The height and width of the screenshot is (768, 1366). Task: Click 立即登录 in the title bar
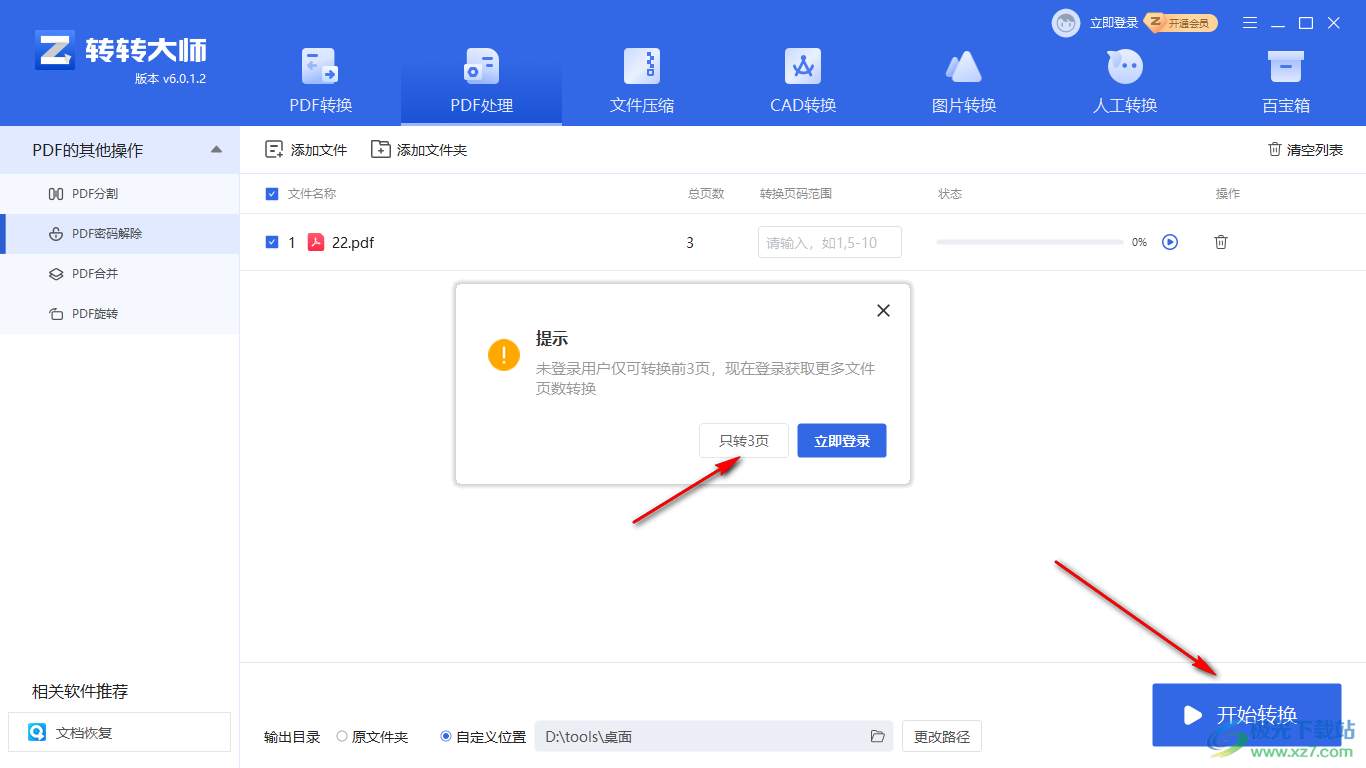(1114, 23)
